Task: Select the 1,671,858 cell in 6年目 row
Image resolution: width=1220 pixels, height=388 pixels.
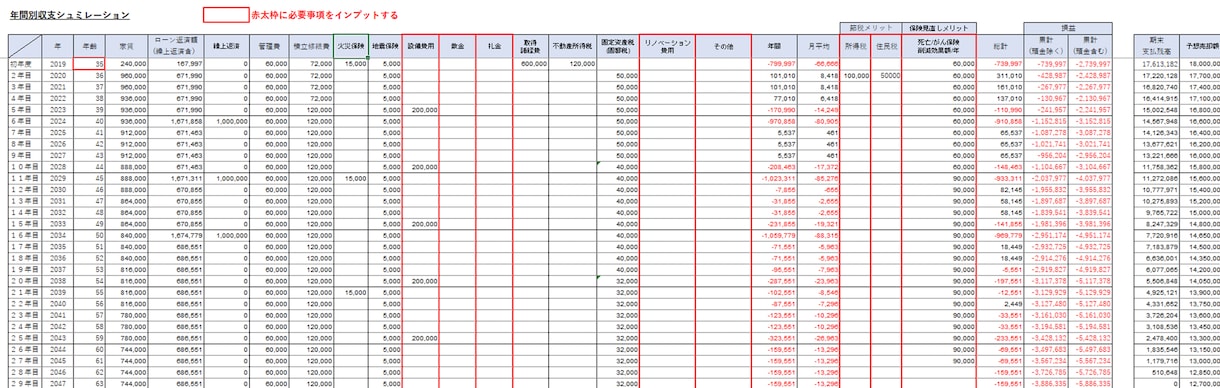Action: [176, 120]
